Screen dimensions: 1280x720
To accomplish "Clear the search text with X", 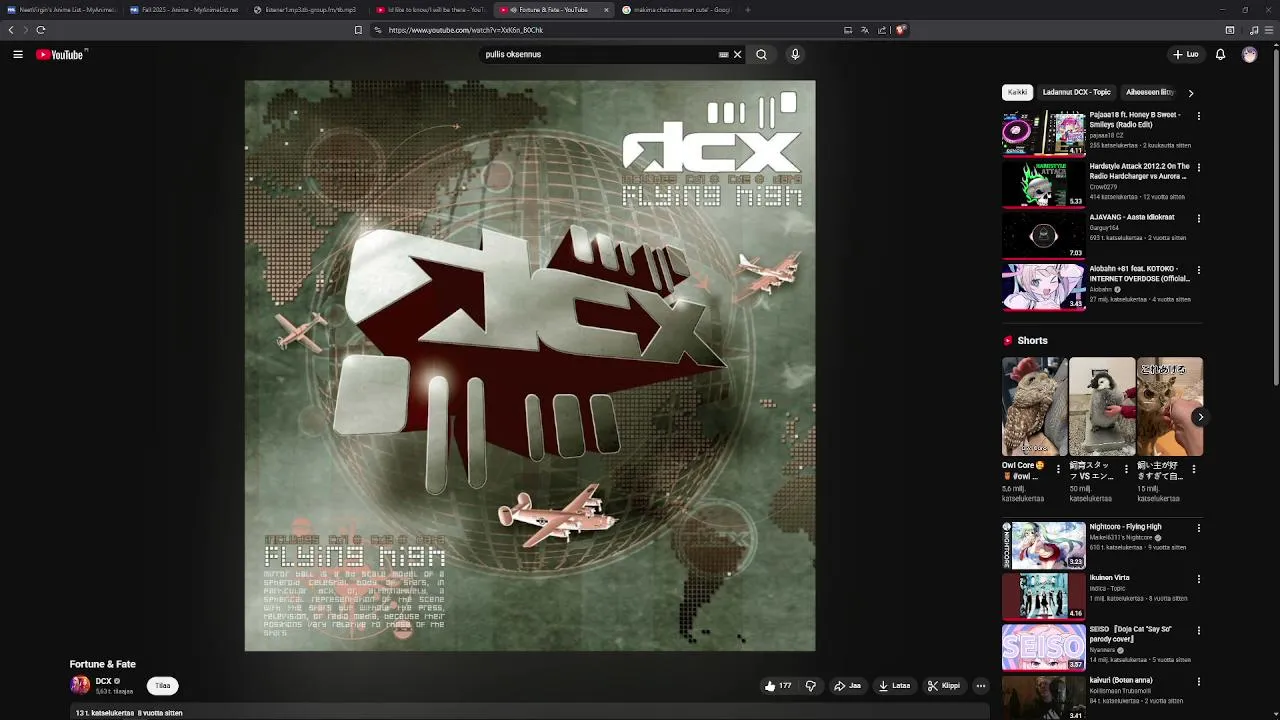I will coord(738,55).
